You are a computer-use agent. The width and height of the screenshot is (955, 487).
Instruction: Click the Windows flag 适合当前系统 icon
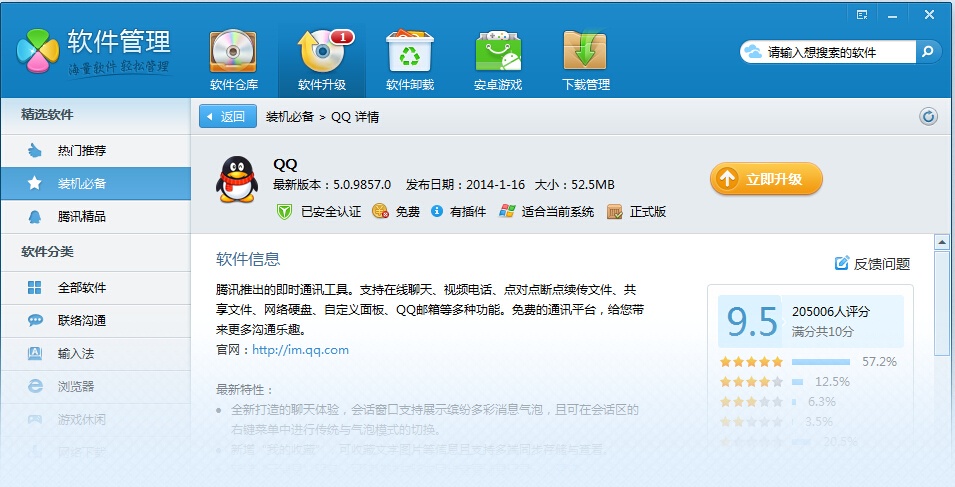tap(507, 211)
